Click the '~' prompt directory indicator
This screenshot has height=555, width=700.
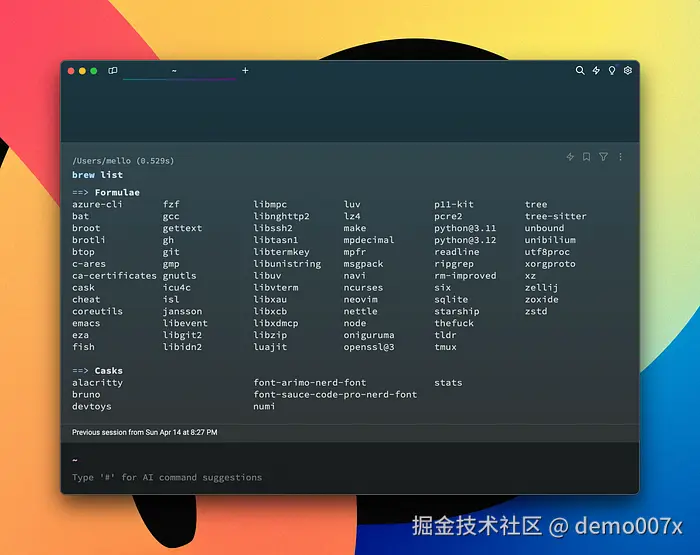75,460
